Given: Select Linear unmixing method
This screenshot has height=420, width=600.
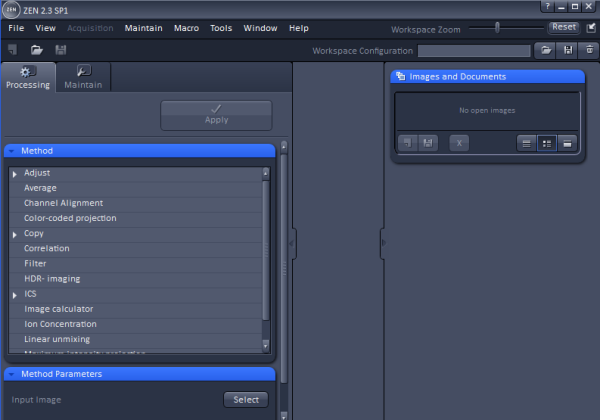Looking at the screenshot, I should (135, 339).
